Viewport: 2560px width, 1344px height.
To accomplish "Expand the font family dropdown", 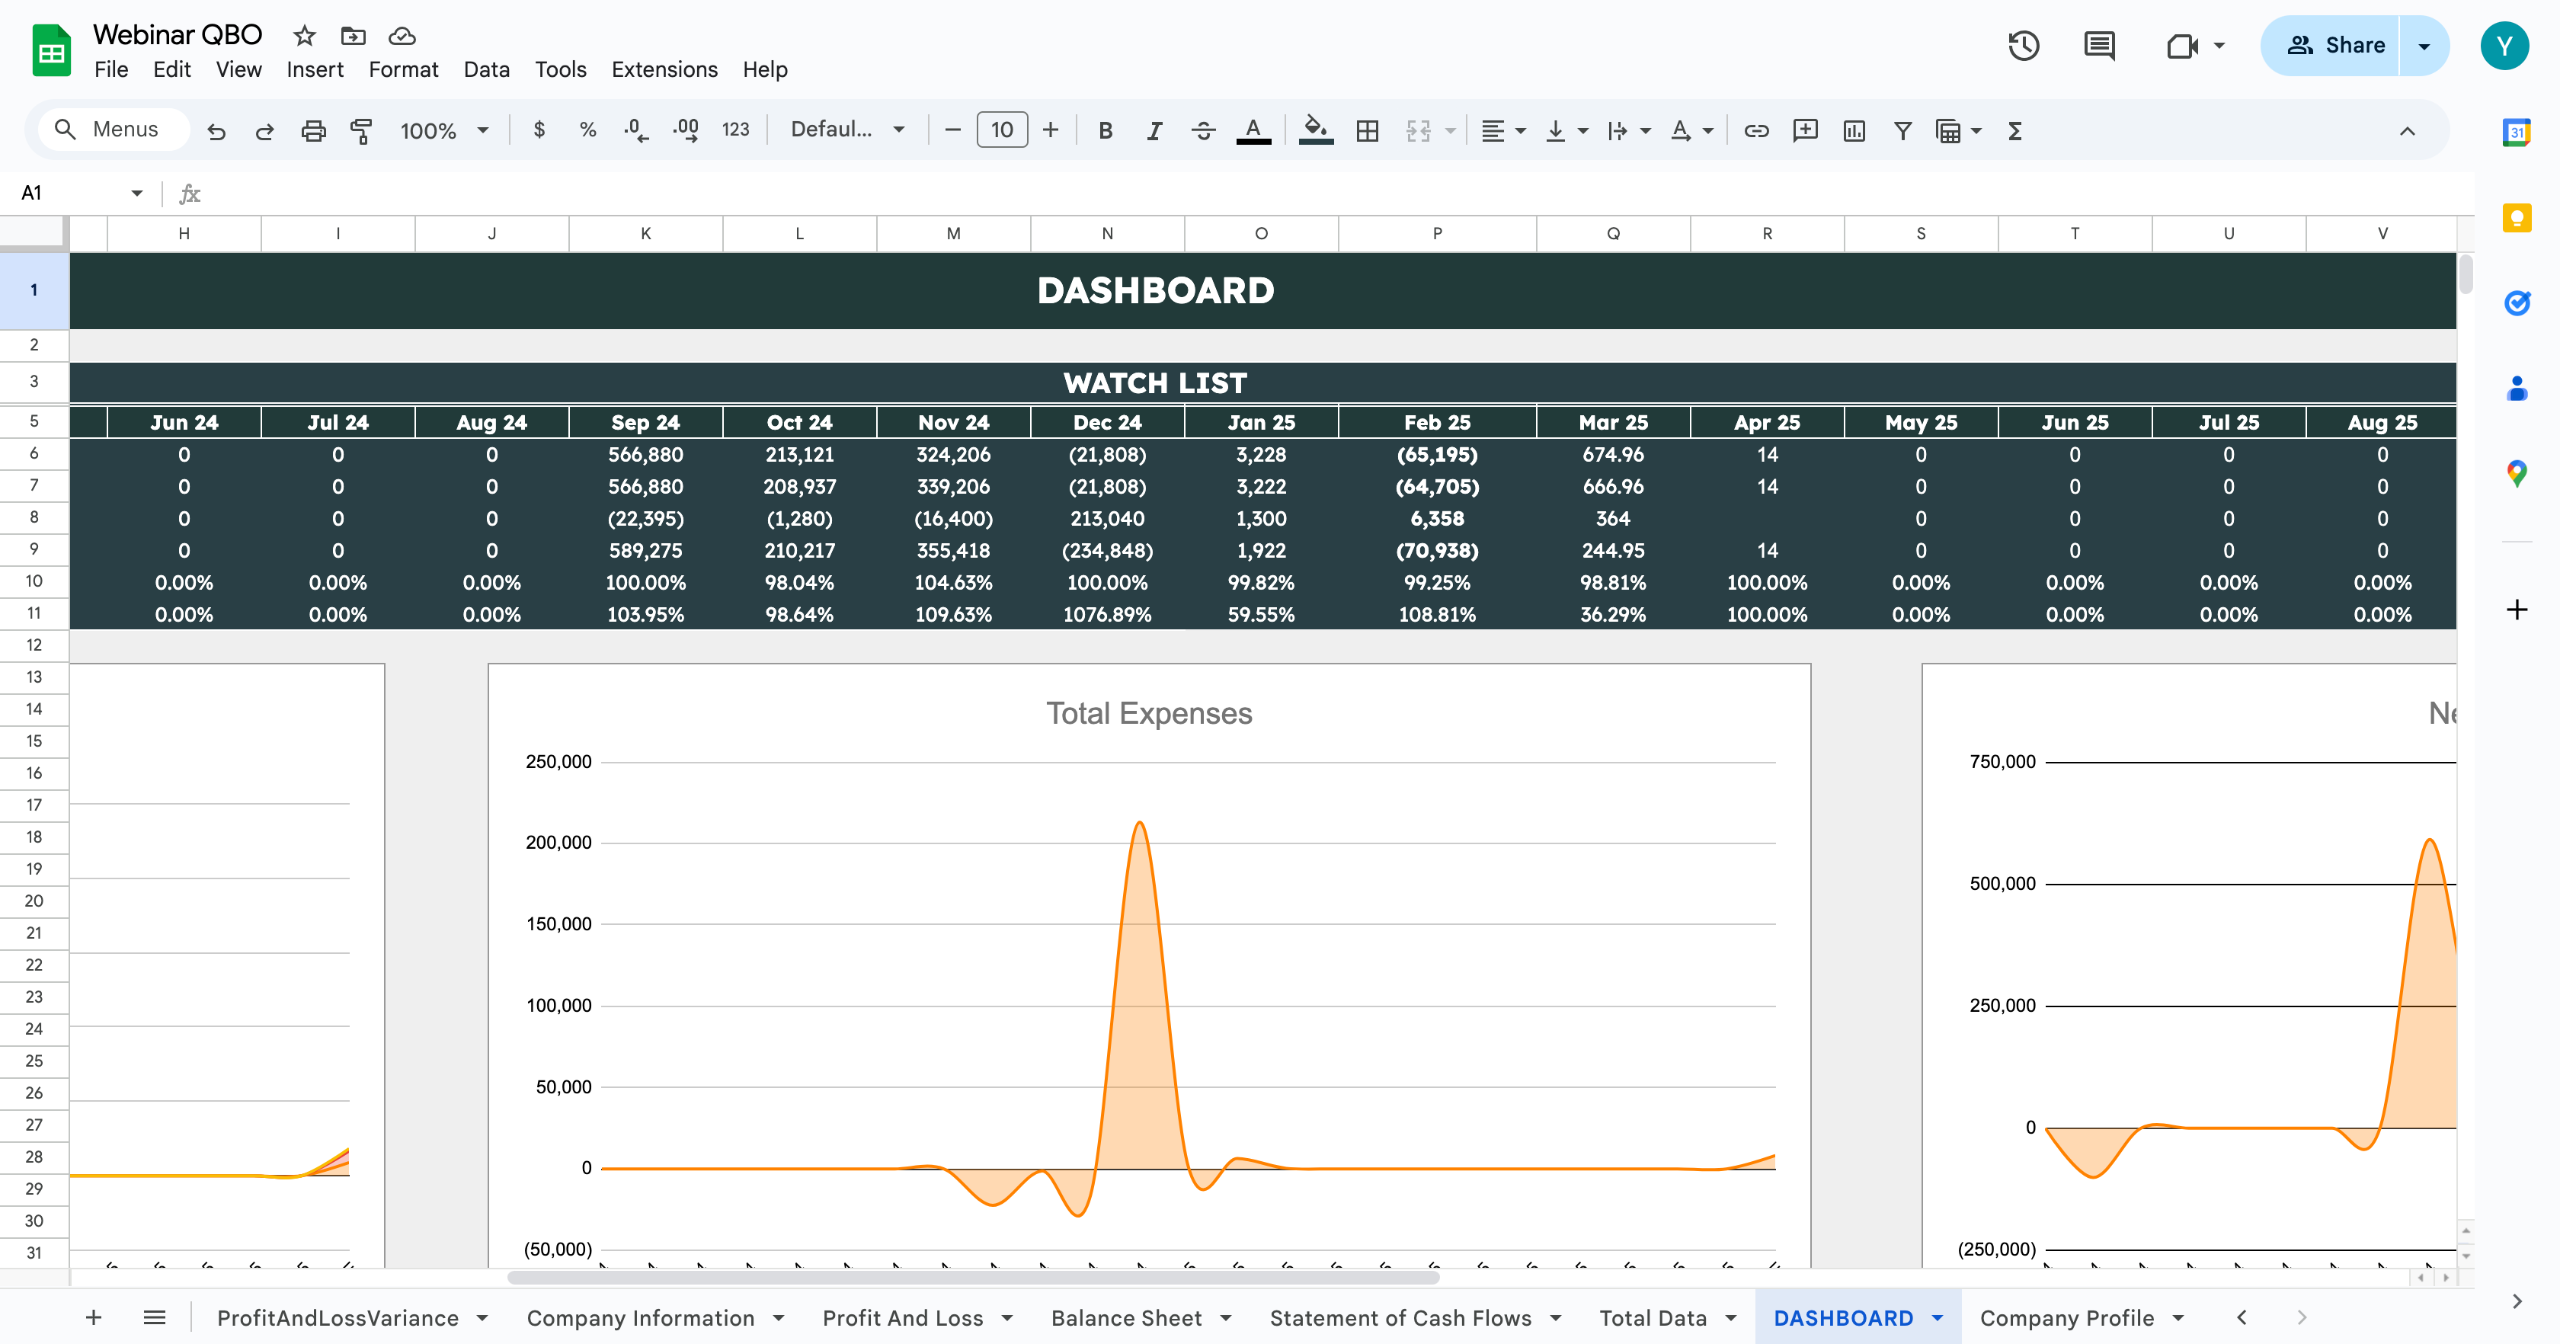I will click(847, 130).
